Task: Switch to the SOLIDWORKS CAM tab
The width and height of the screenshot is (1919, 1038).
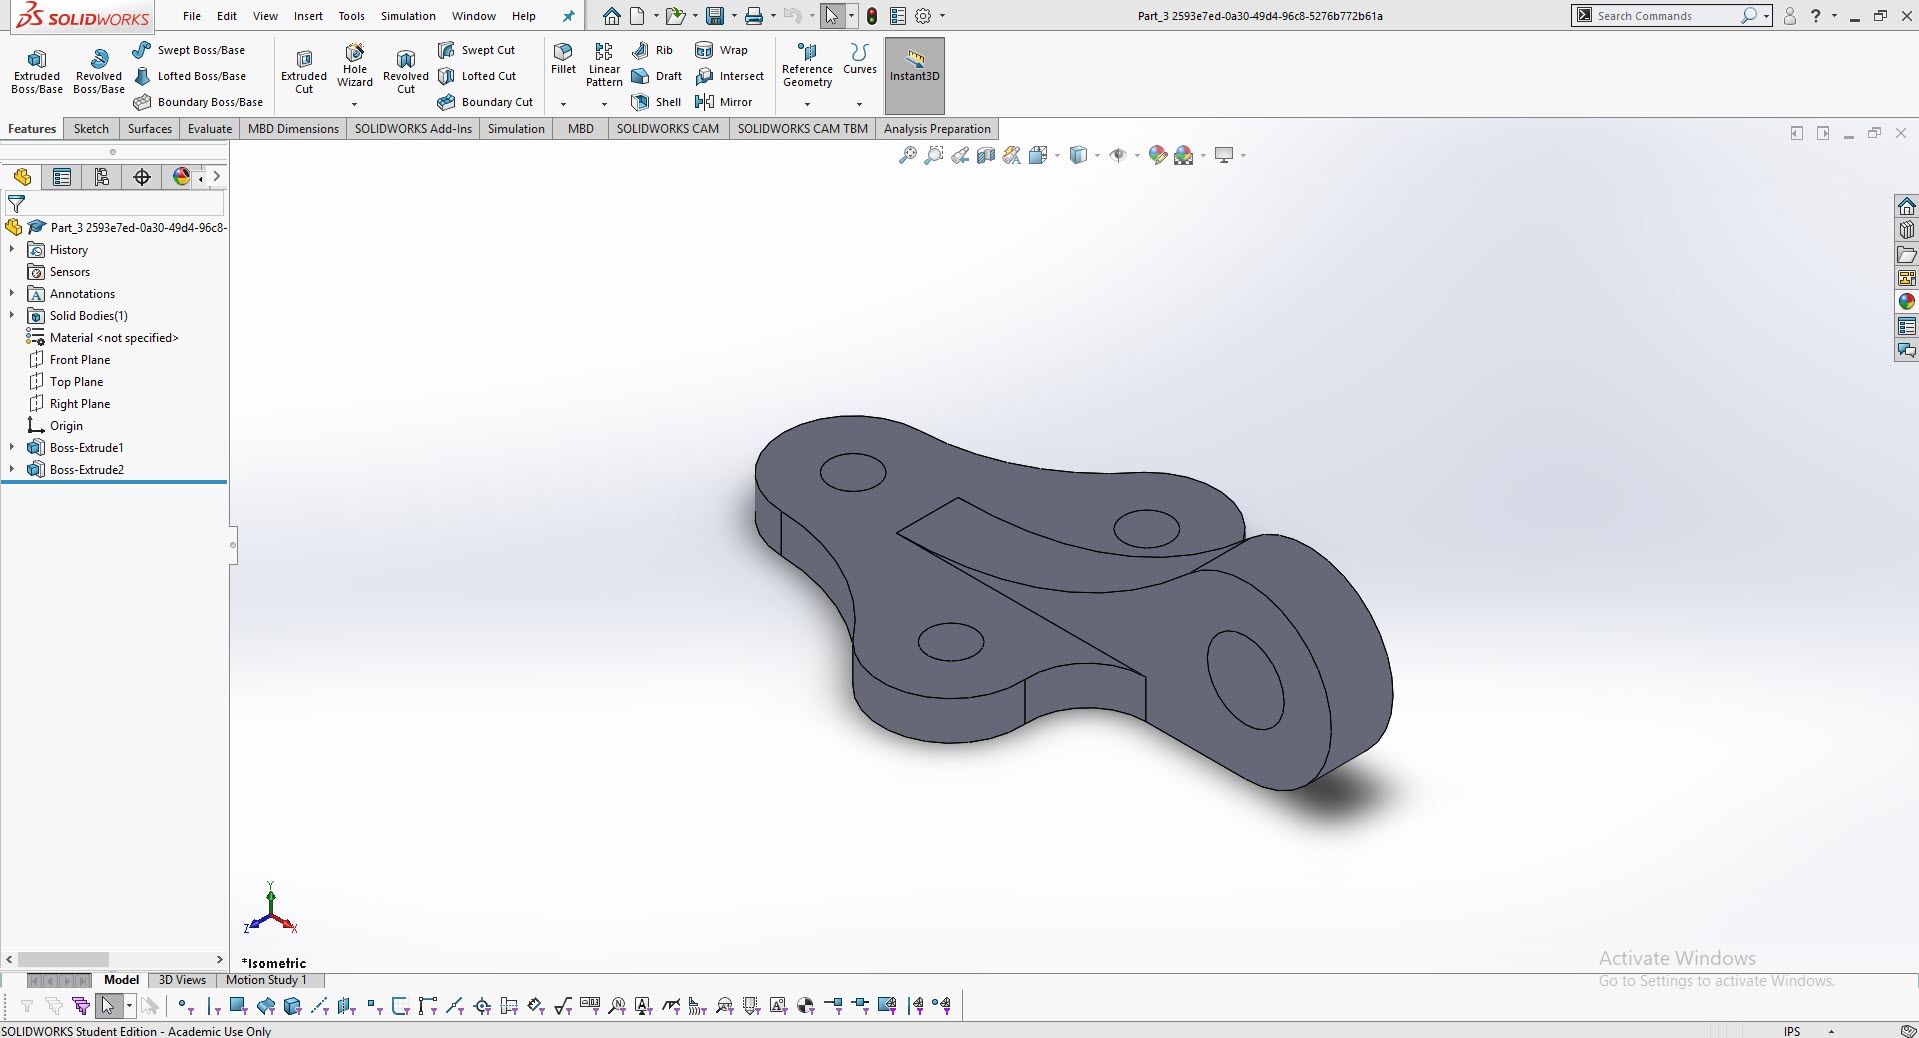Action: pyautogui.click(x=667, y=128)
